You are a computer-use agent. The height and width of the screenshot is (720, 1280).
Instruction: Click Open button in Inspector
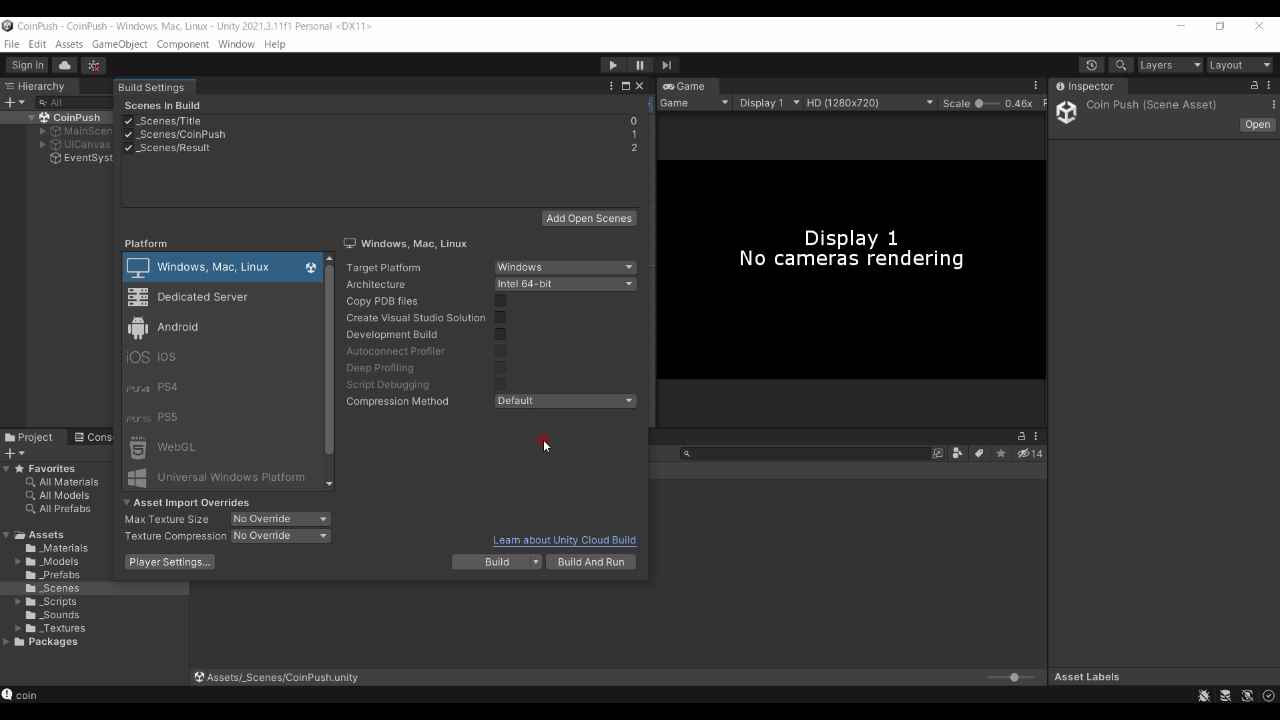pyautogui.click(x=1257, y=125)
